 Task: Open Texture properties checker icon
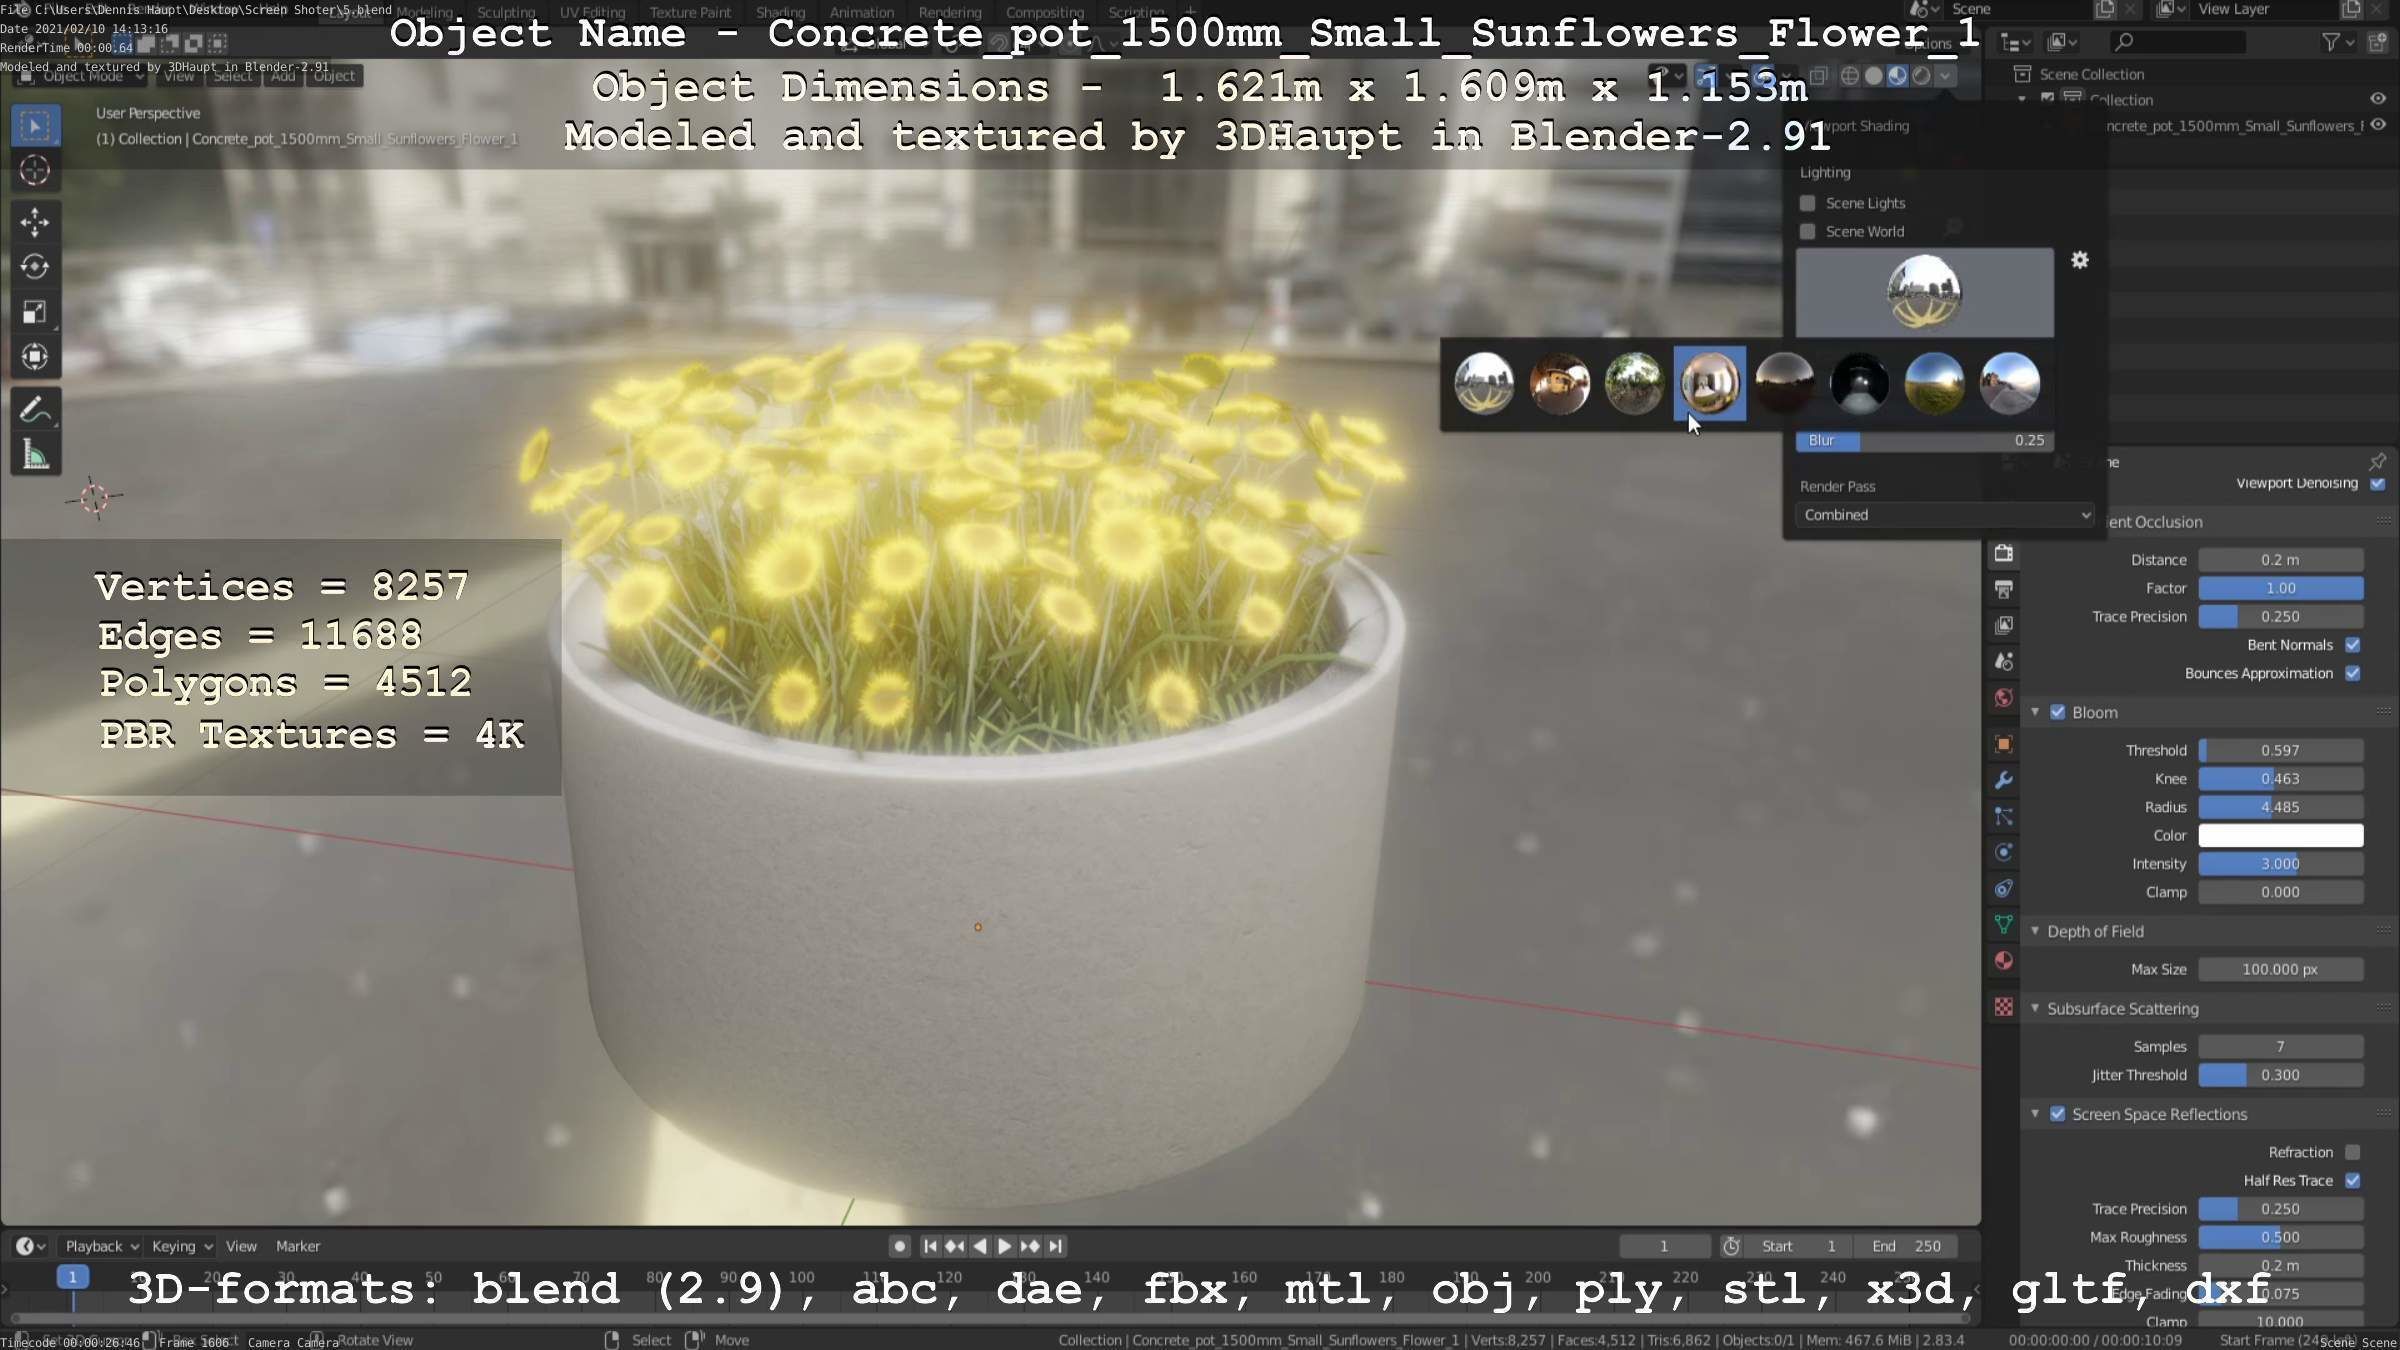click(2003, 1007)
